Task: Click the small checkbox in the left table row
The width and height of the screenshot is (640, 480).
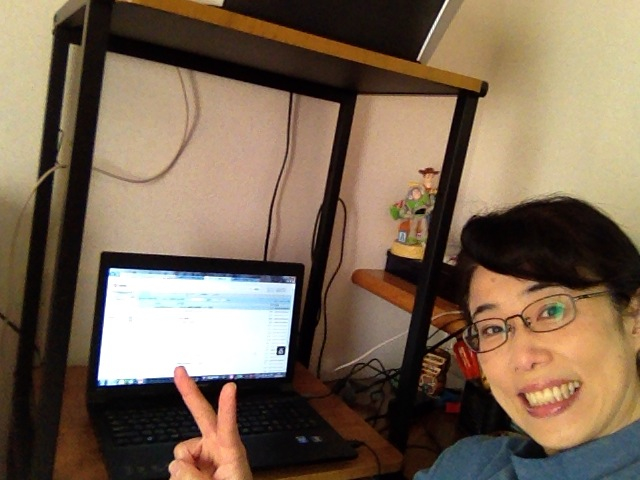Action: (x=131, y=318)
